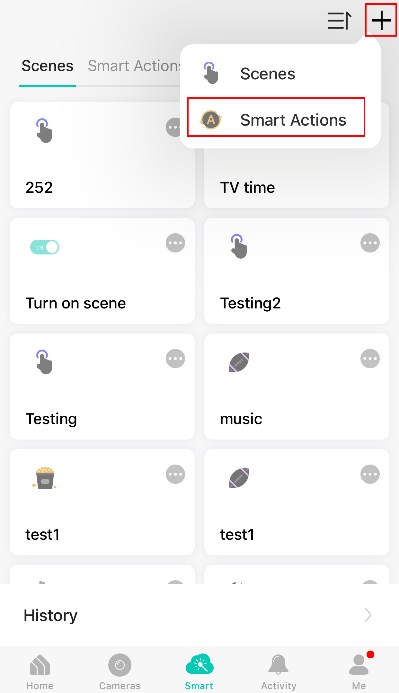Open more options for Testing2
399x693 pixels.
[370, 243]
